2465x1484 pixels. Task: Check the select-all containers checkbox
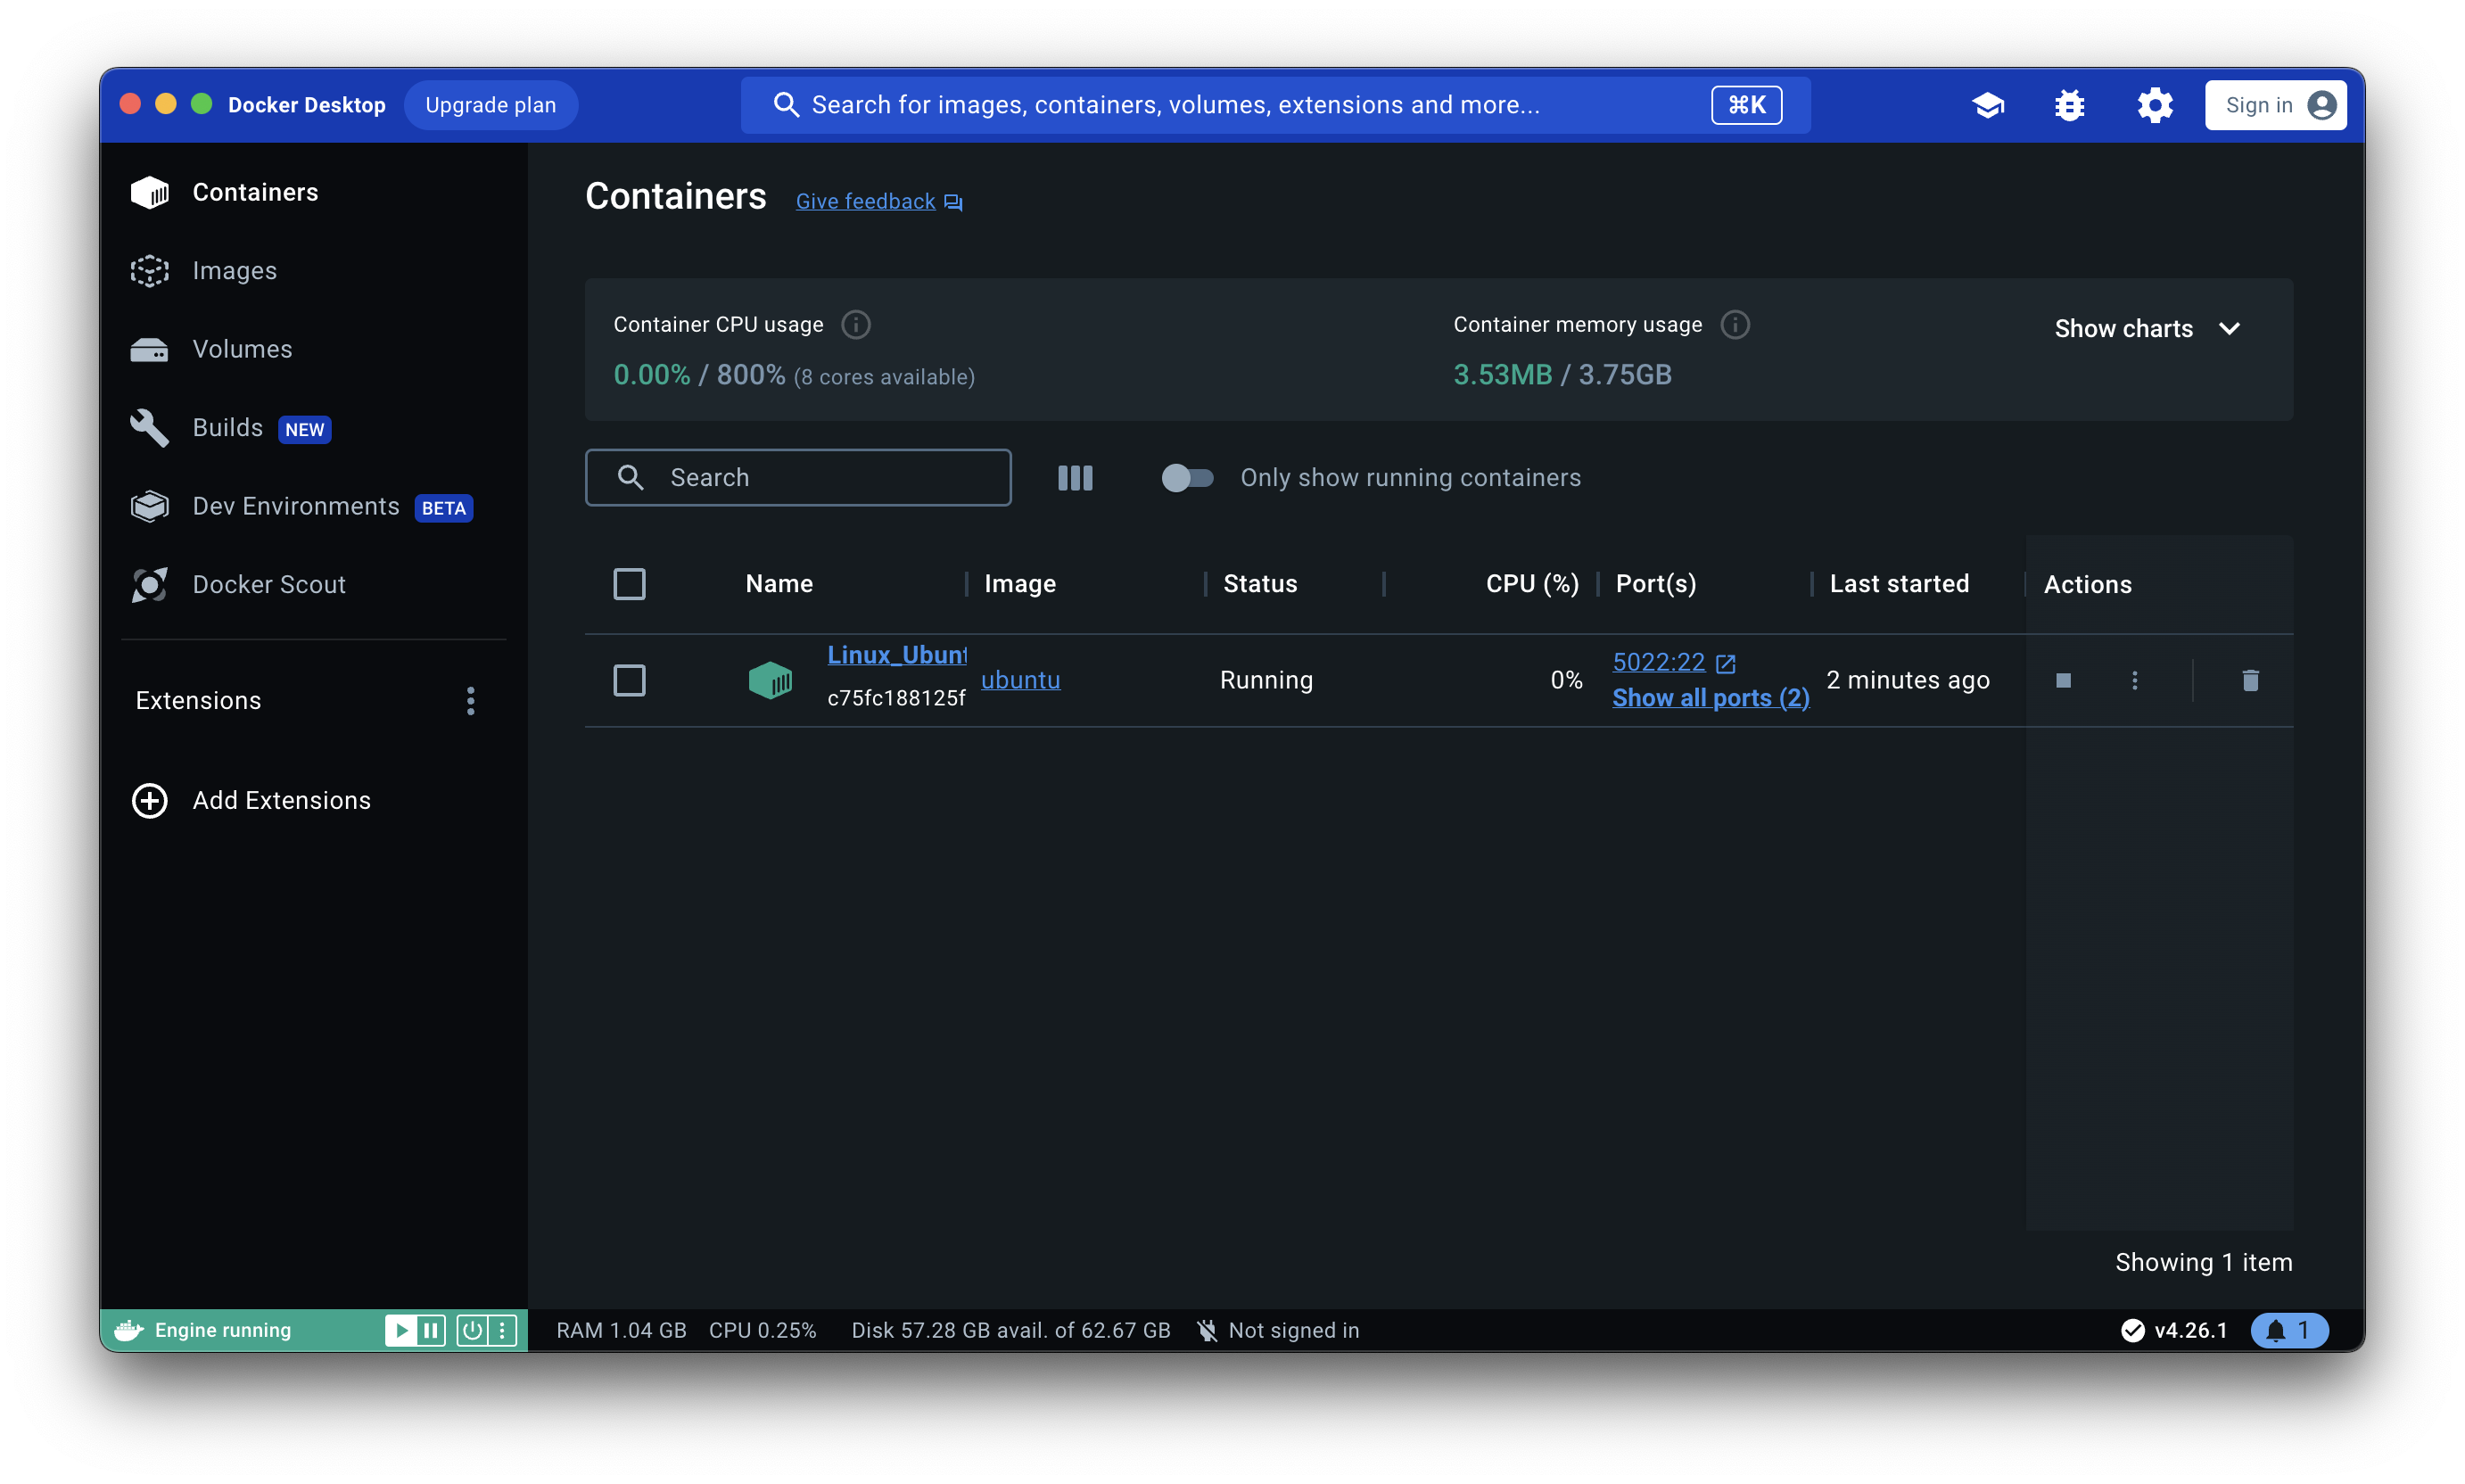pos(629,583)
